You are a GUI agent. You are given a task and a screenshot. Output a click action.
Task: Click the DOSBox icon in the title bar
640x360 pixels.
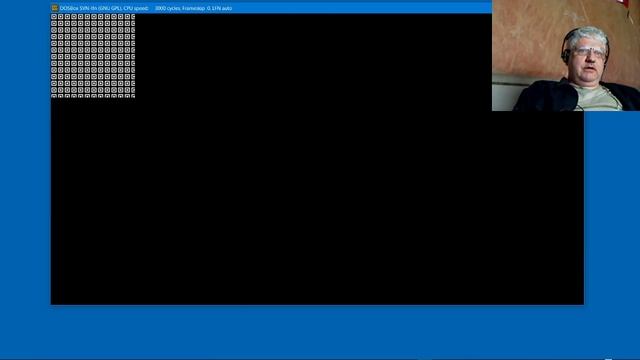pyautogui.click(x=55, y=8)
